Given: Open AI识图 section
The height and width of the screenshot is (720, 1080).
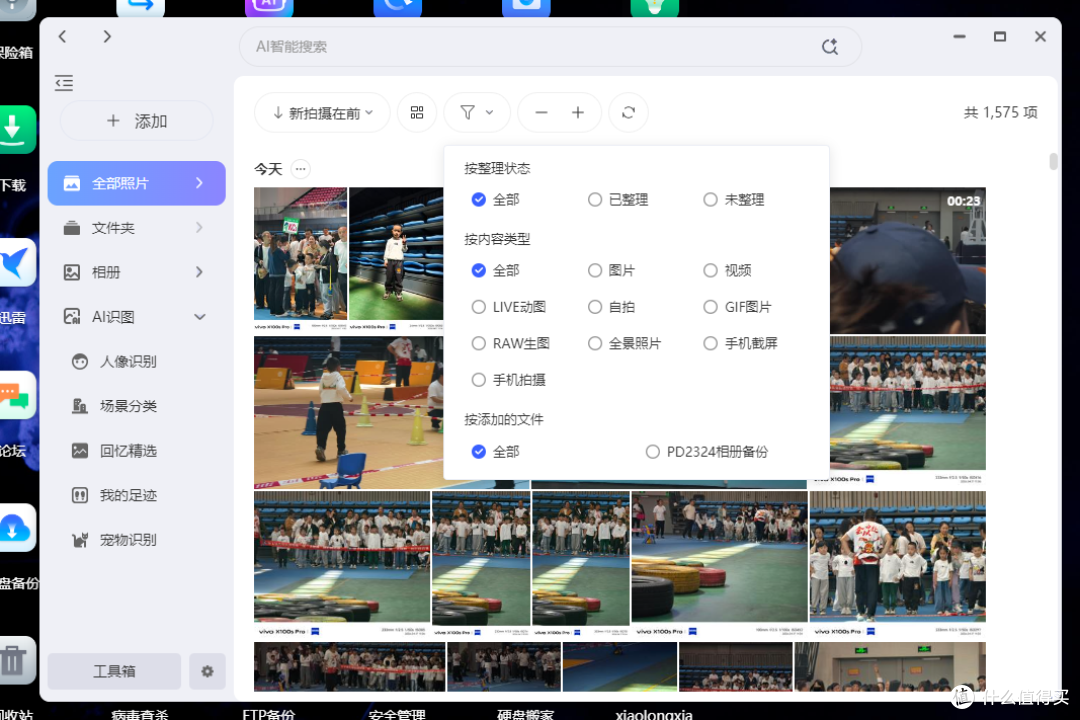Looking at the screenshot, I should coord(136,317).
